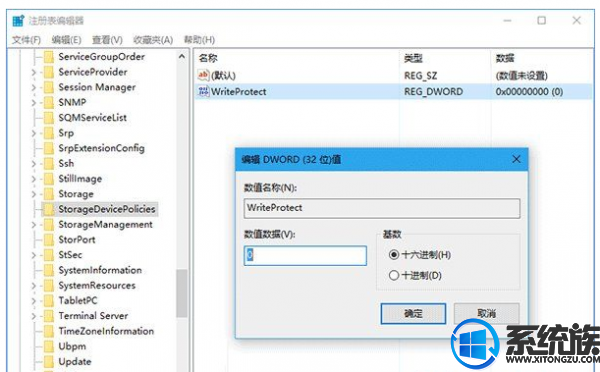Click the Terminal Server folder icon
This screenshot has height=372, width=600.
(x=49, y=316)
